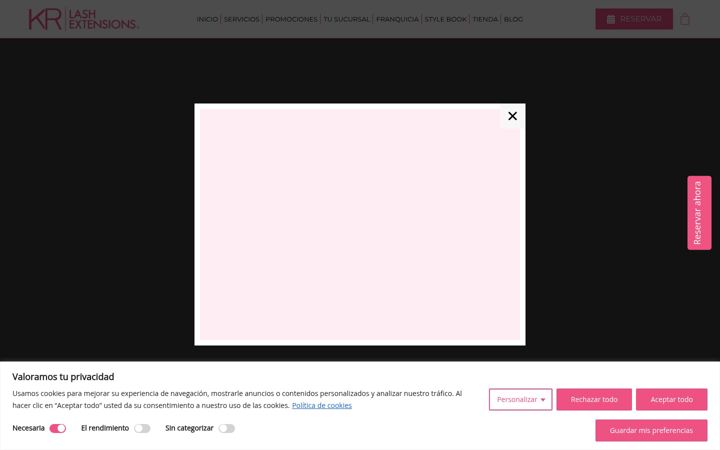The width and height of the screenshot is (720, 450).
Task: Open the SERVICIOS menu item
Action: [242, 19]
